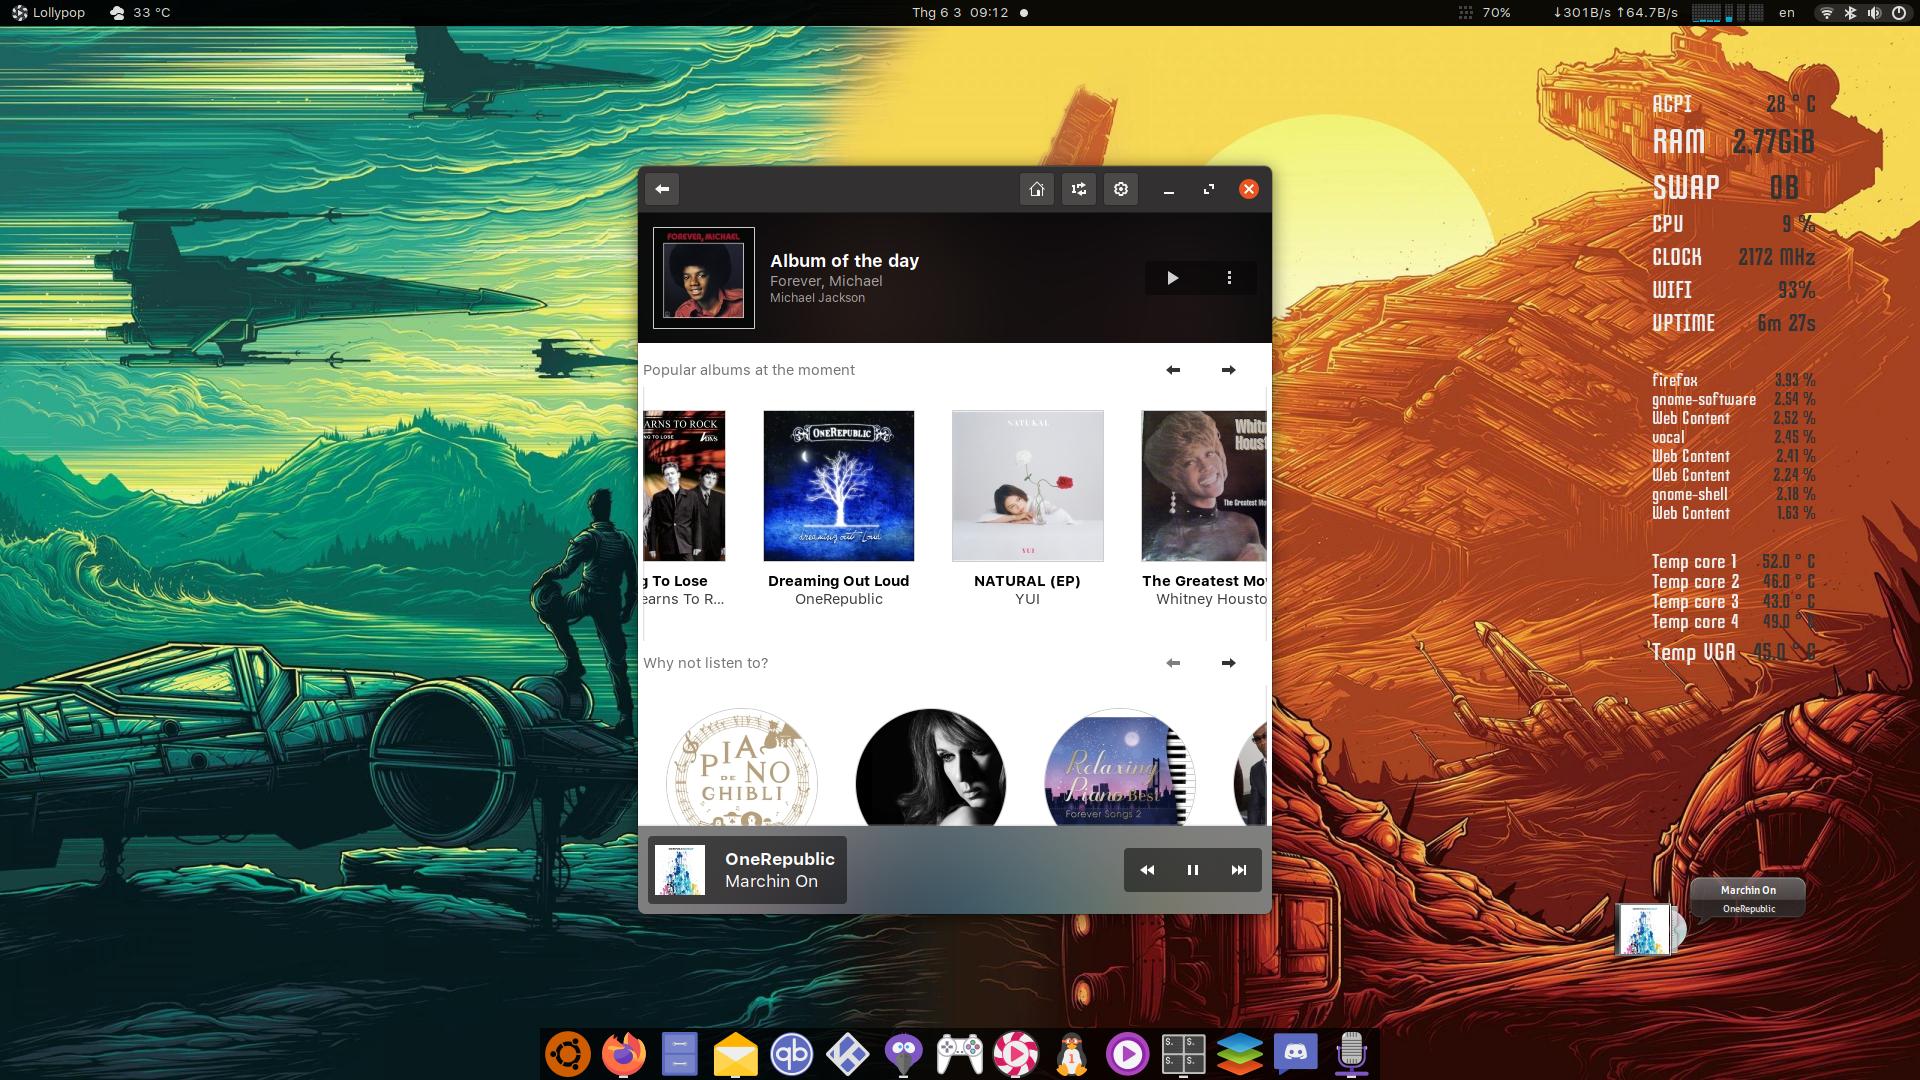Open the yellow mail envelope app

[x=735, y=1054]
